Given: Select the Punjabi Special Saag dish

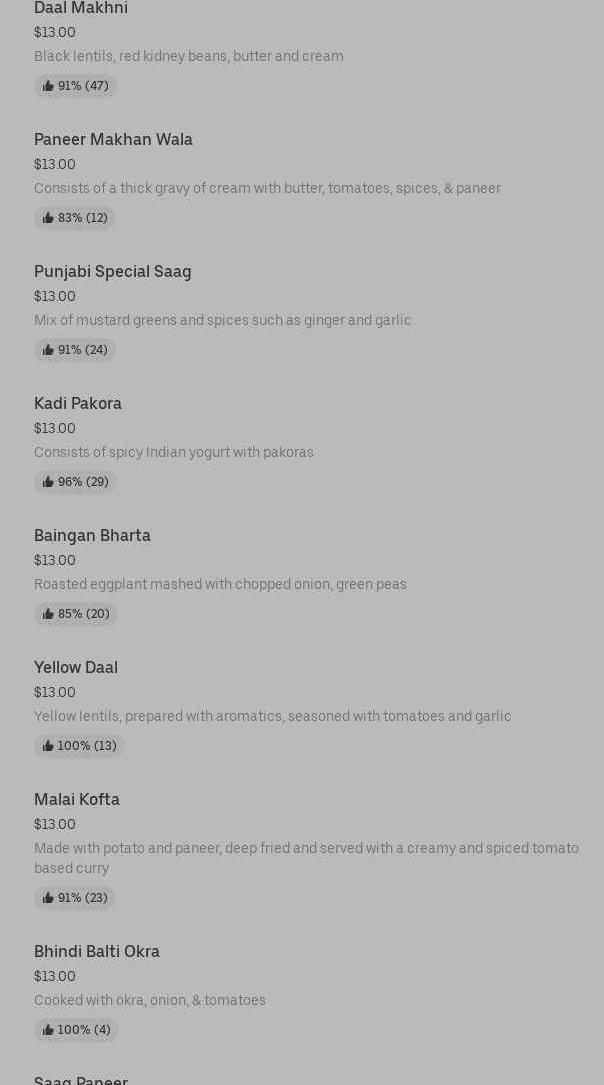Looking at the screenshot, I should (112, 272).
